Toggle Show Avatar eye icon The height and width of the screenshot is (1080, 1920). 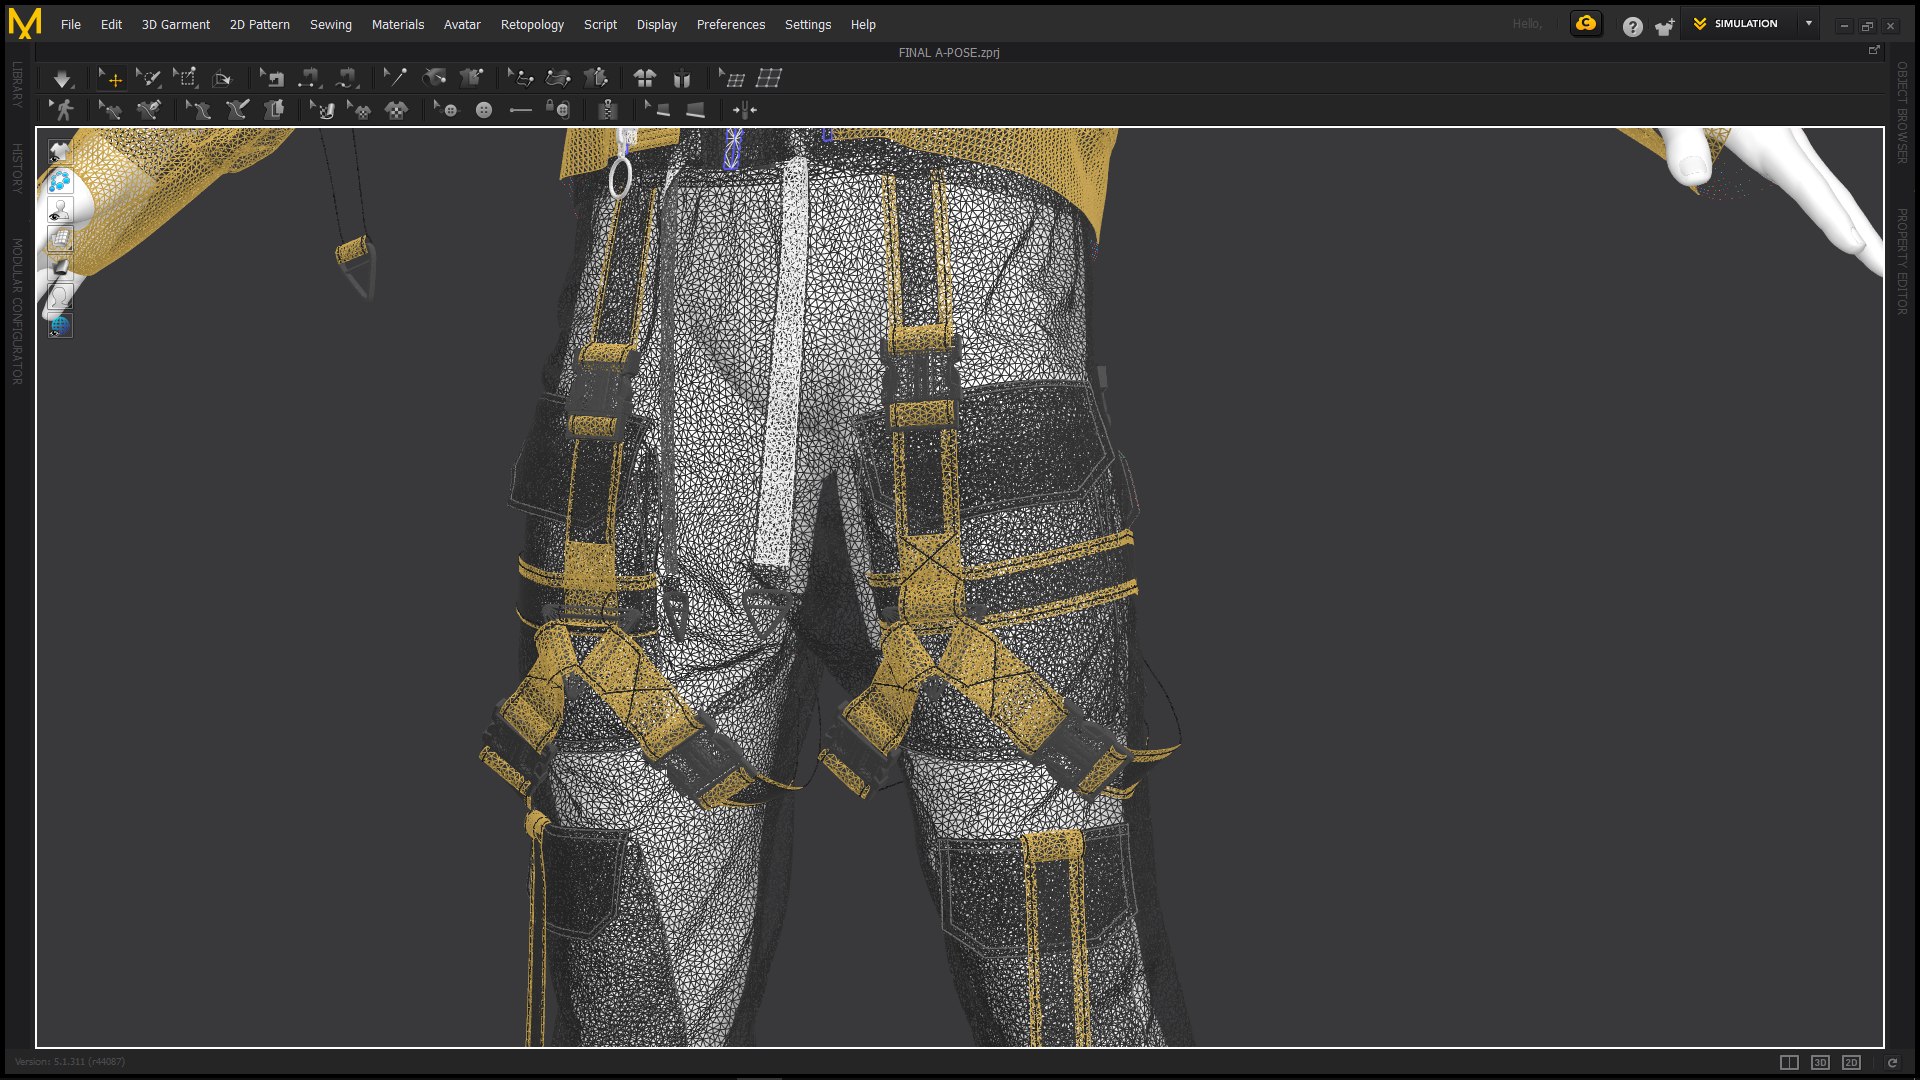point(60,210)
